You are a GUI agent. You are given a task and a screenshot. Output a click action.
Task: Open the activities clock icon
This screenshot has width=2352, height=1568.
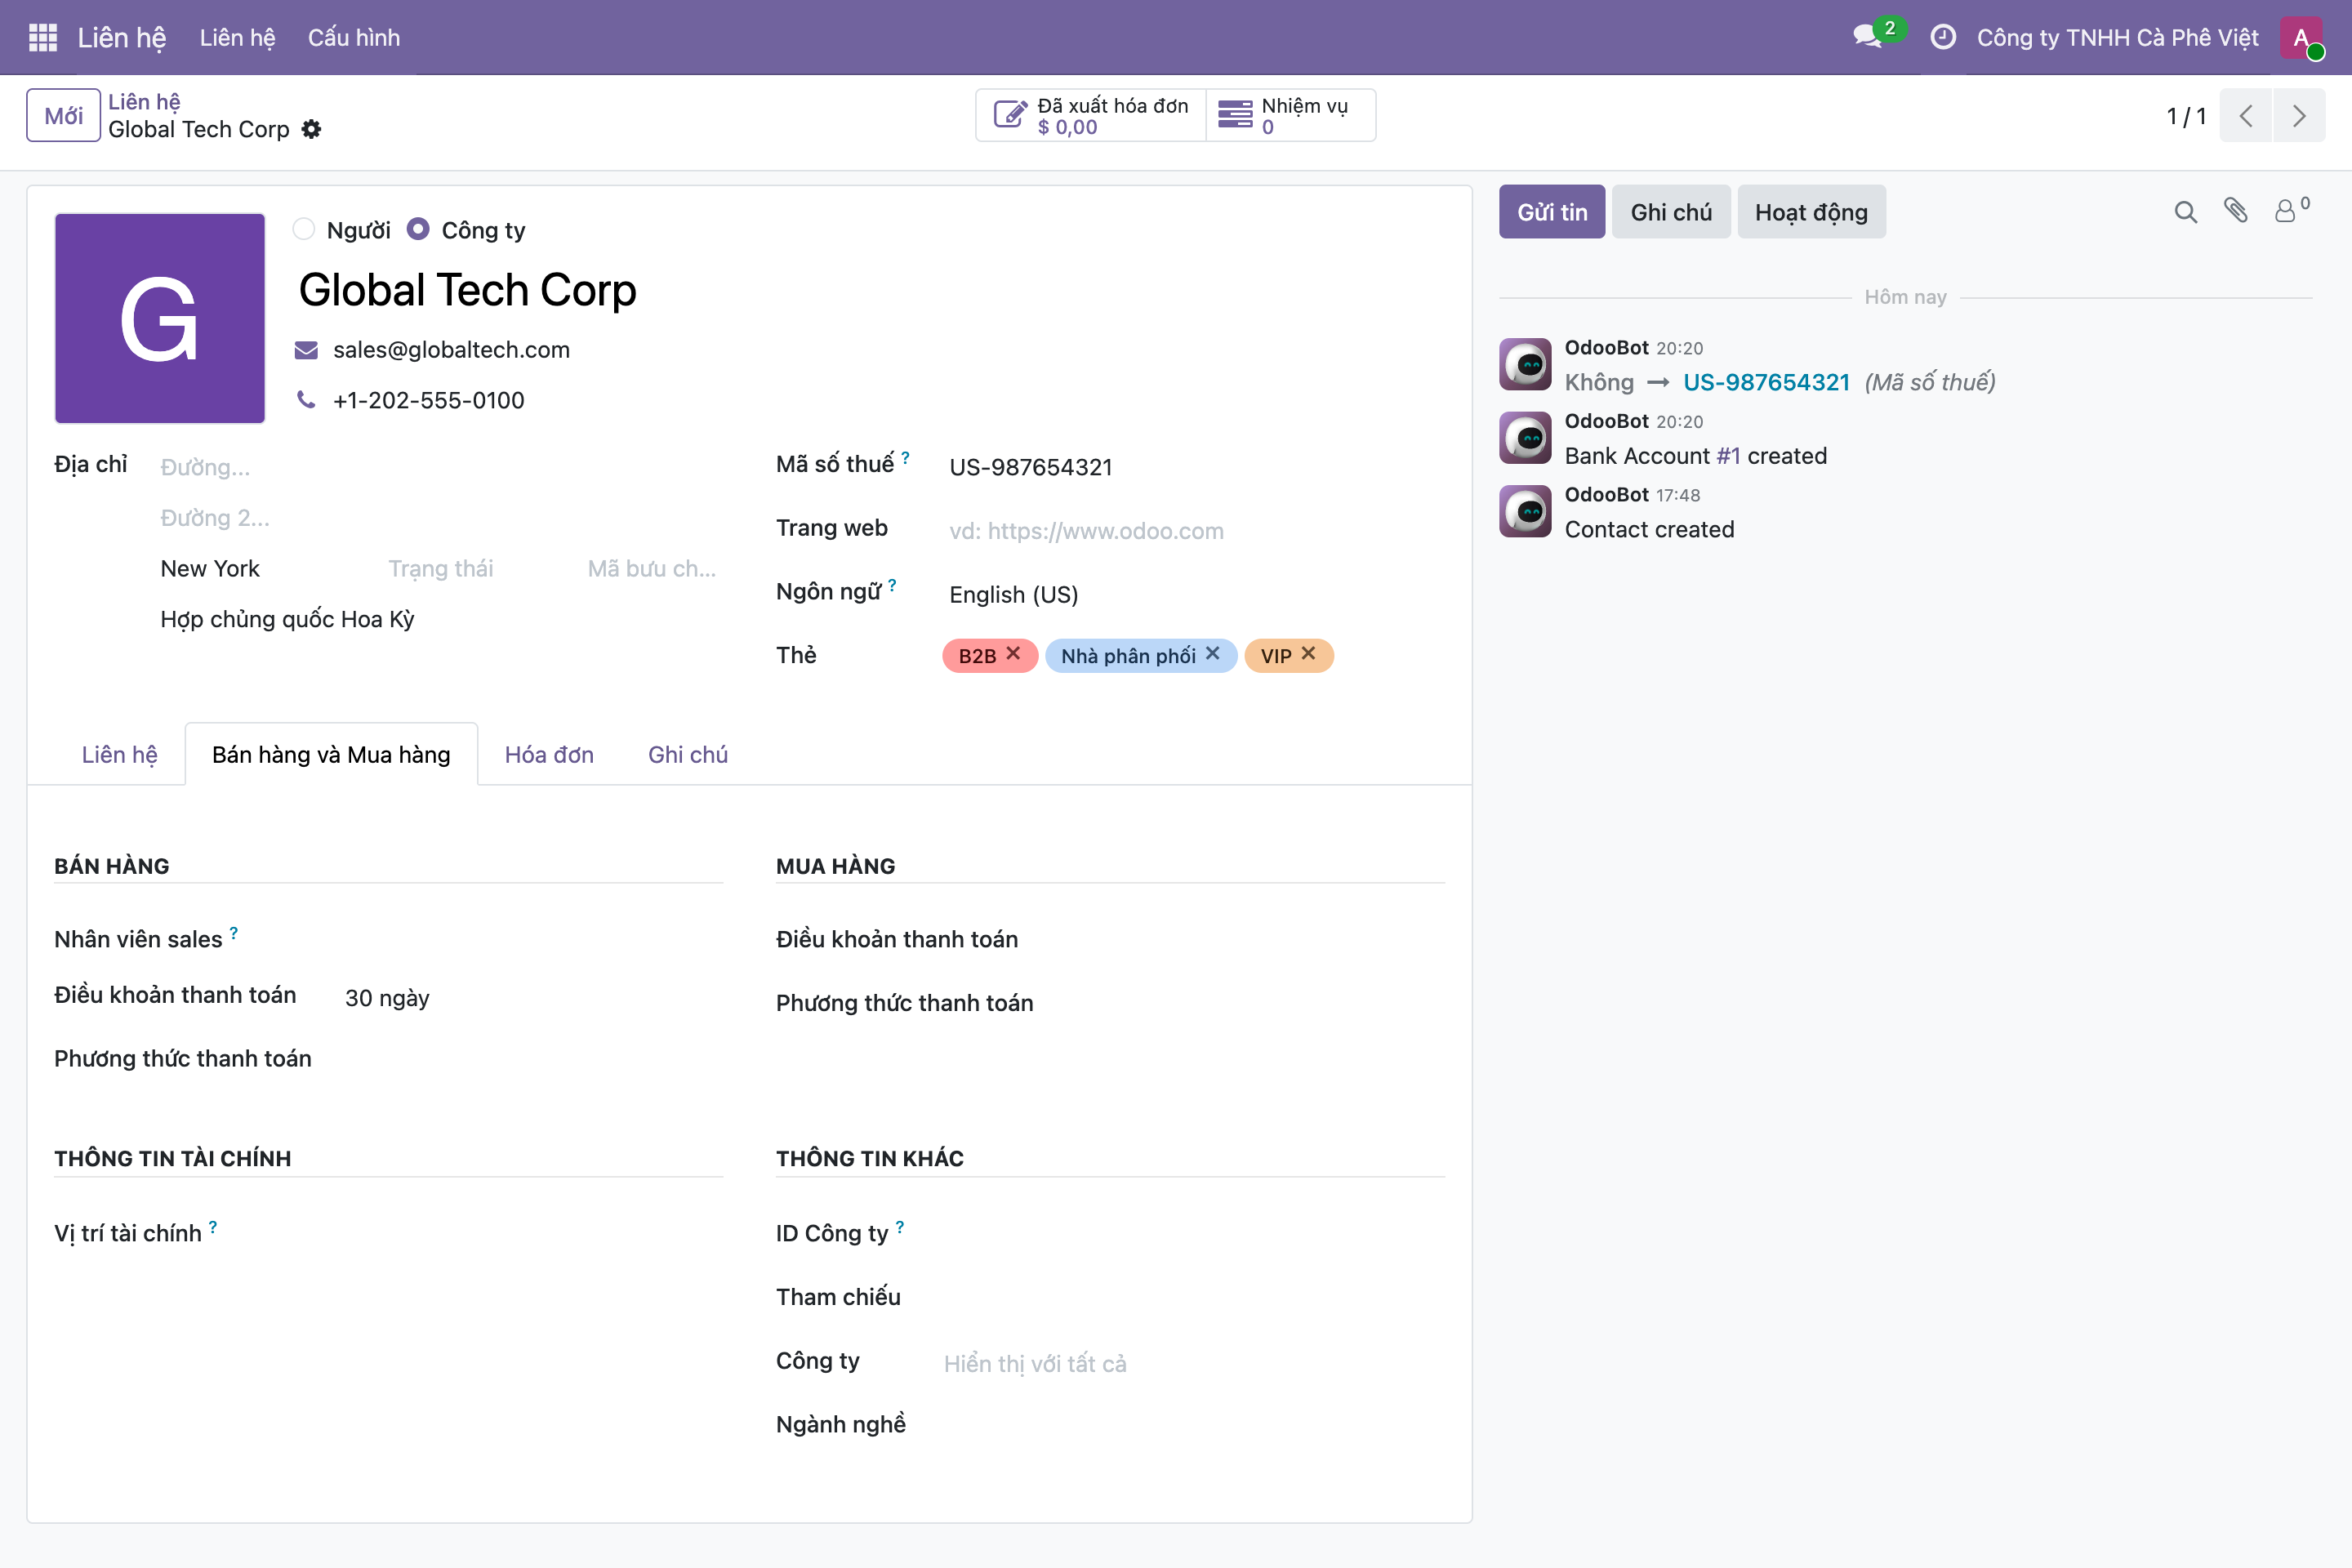coord(1942,37)
